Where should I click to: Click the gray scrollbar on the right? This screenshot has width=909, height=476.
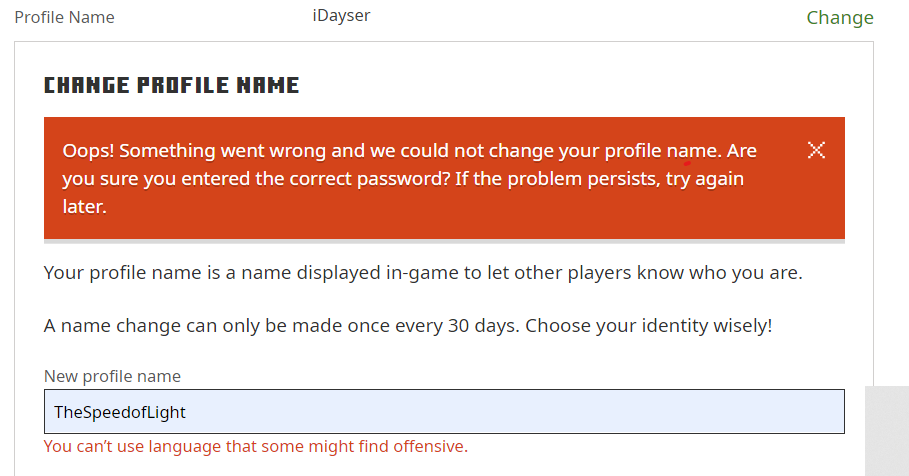(x=886, y=430)
